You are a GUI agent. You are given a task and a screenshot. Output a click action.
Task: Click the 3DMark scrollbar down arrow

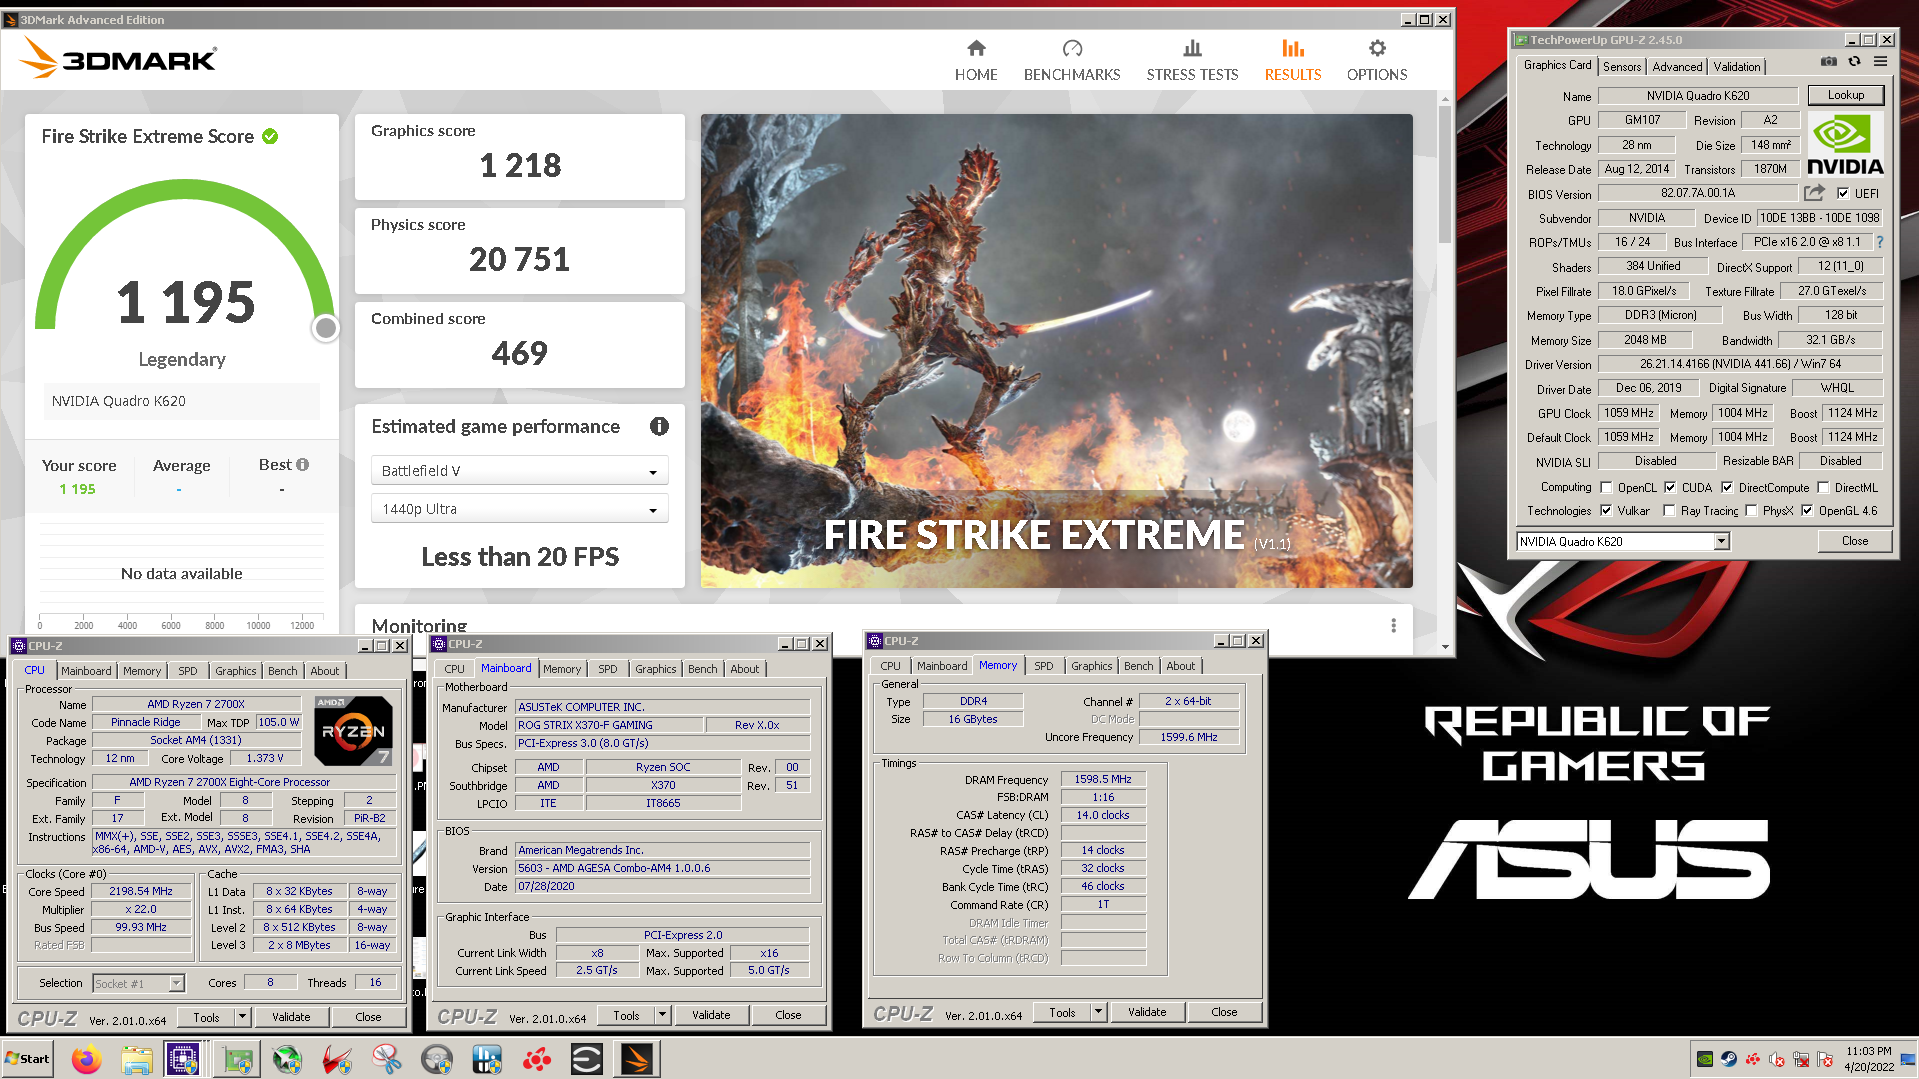(1445, 647)
